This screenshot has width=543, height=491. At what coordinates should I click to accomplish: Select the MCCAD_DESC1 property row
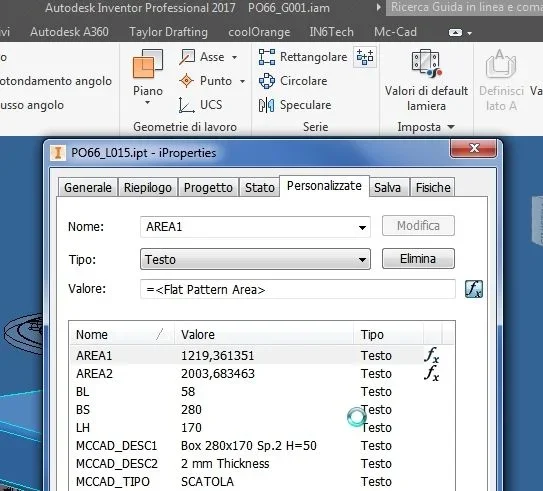(262, 445)
